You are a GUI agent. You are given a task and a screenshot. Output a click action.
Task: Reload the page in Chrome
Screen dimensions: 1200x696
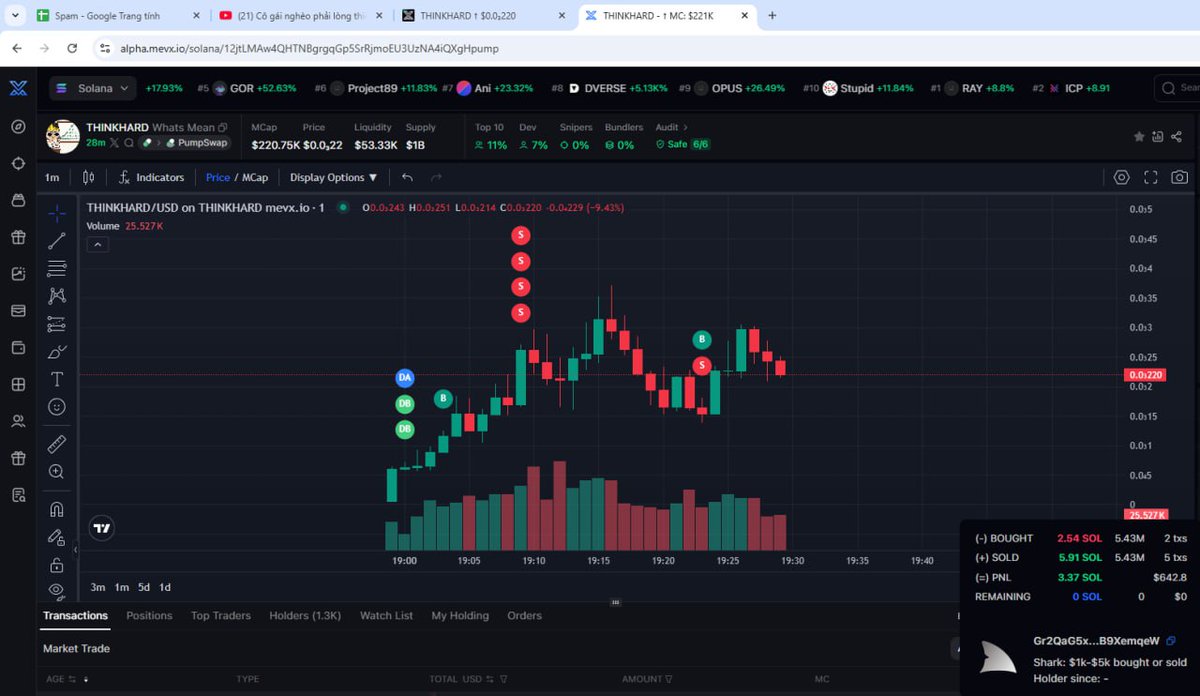[72, 48]
